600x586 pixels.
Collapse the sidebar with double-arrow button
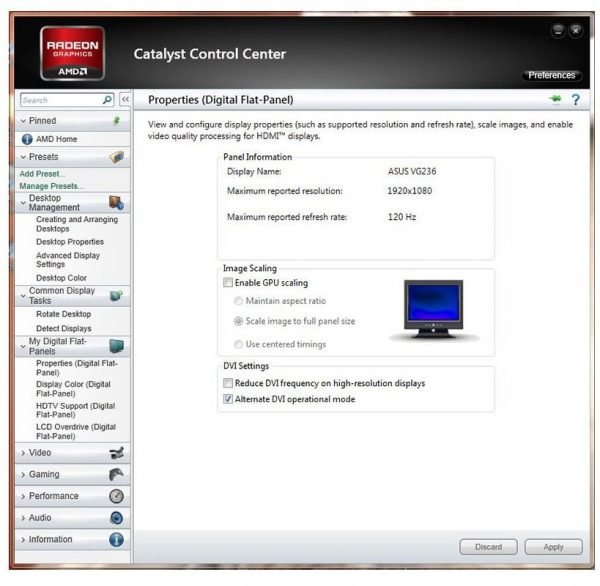tap(125, 100)
